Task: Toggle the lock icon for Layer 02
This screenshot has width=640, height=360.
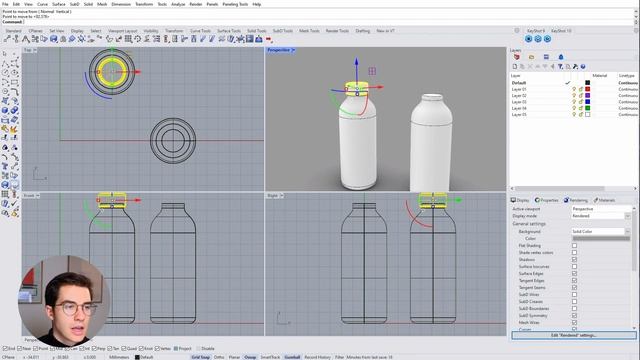Action: coord(580,96)
